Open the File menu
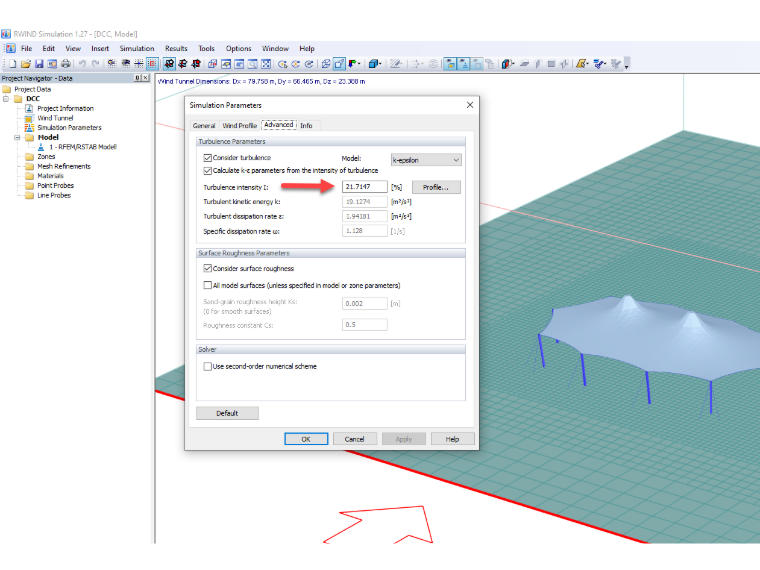The height and width of the screenshot is (570, 760). click(27, 48)
